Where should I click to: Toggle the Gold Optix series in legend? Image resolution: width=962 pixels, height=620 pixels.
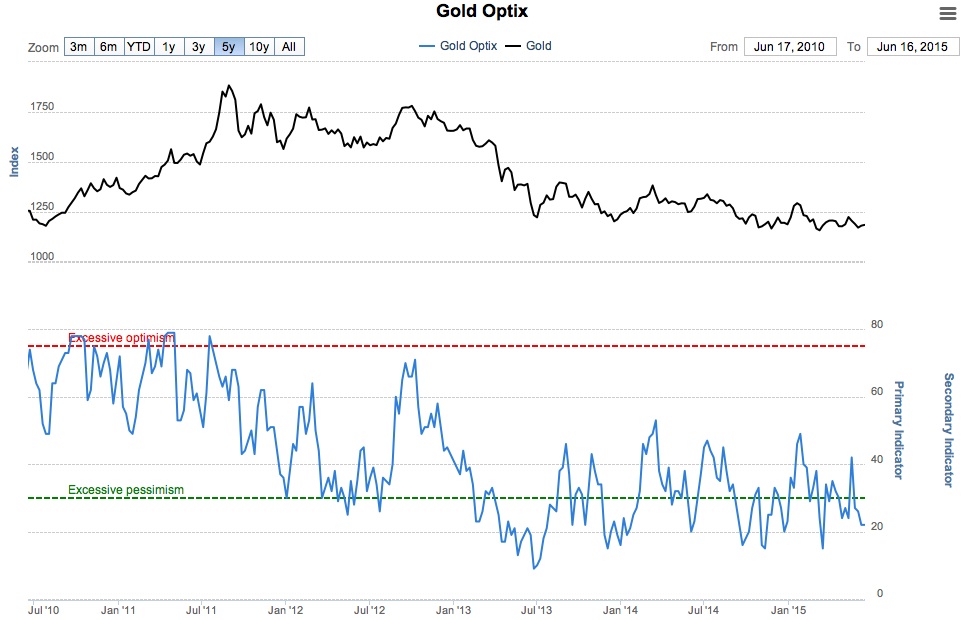[x=462, y=46]
